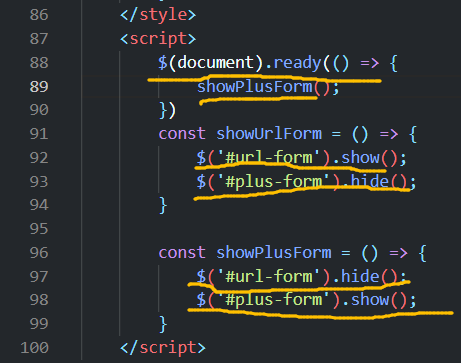Click line number 89 in the gutter
This screenshot has width=461, height=363.
39,87
